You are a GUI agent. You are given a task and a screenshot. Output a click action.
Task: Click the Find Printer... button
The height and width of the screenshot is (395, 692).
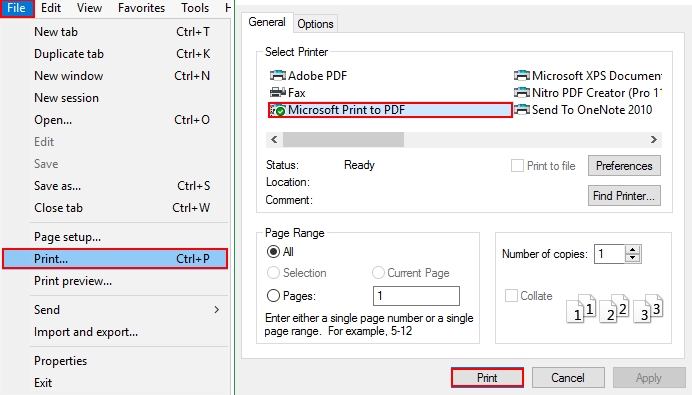click(x=624, y=196)
